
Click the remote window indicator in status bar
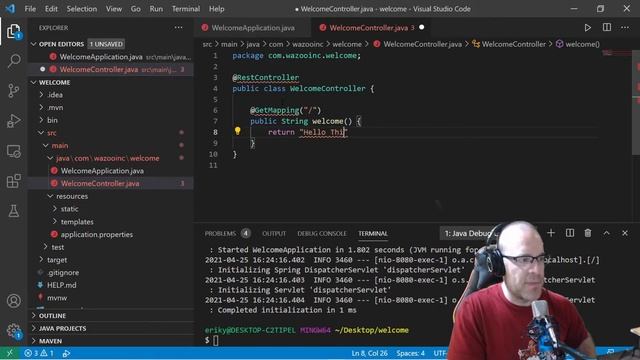[10, 353]
